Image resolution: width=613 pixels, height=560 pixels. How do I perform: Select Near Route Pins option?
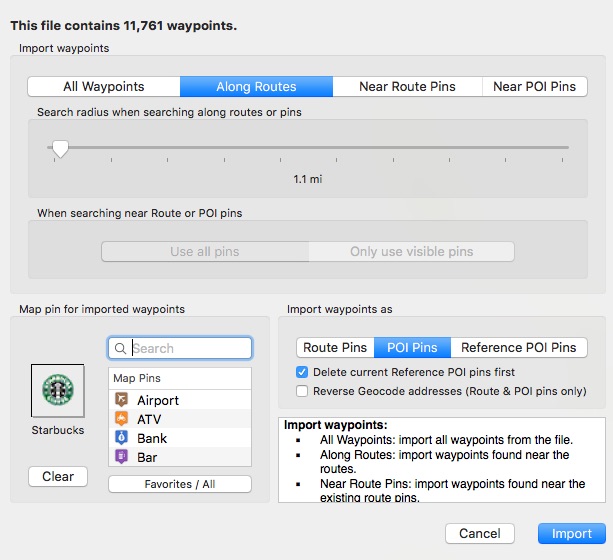[x=407, y=87]
